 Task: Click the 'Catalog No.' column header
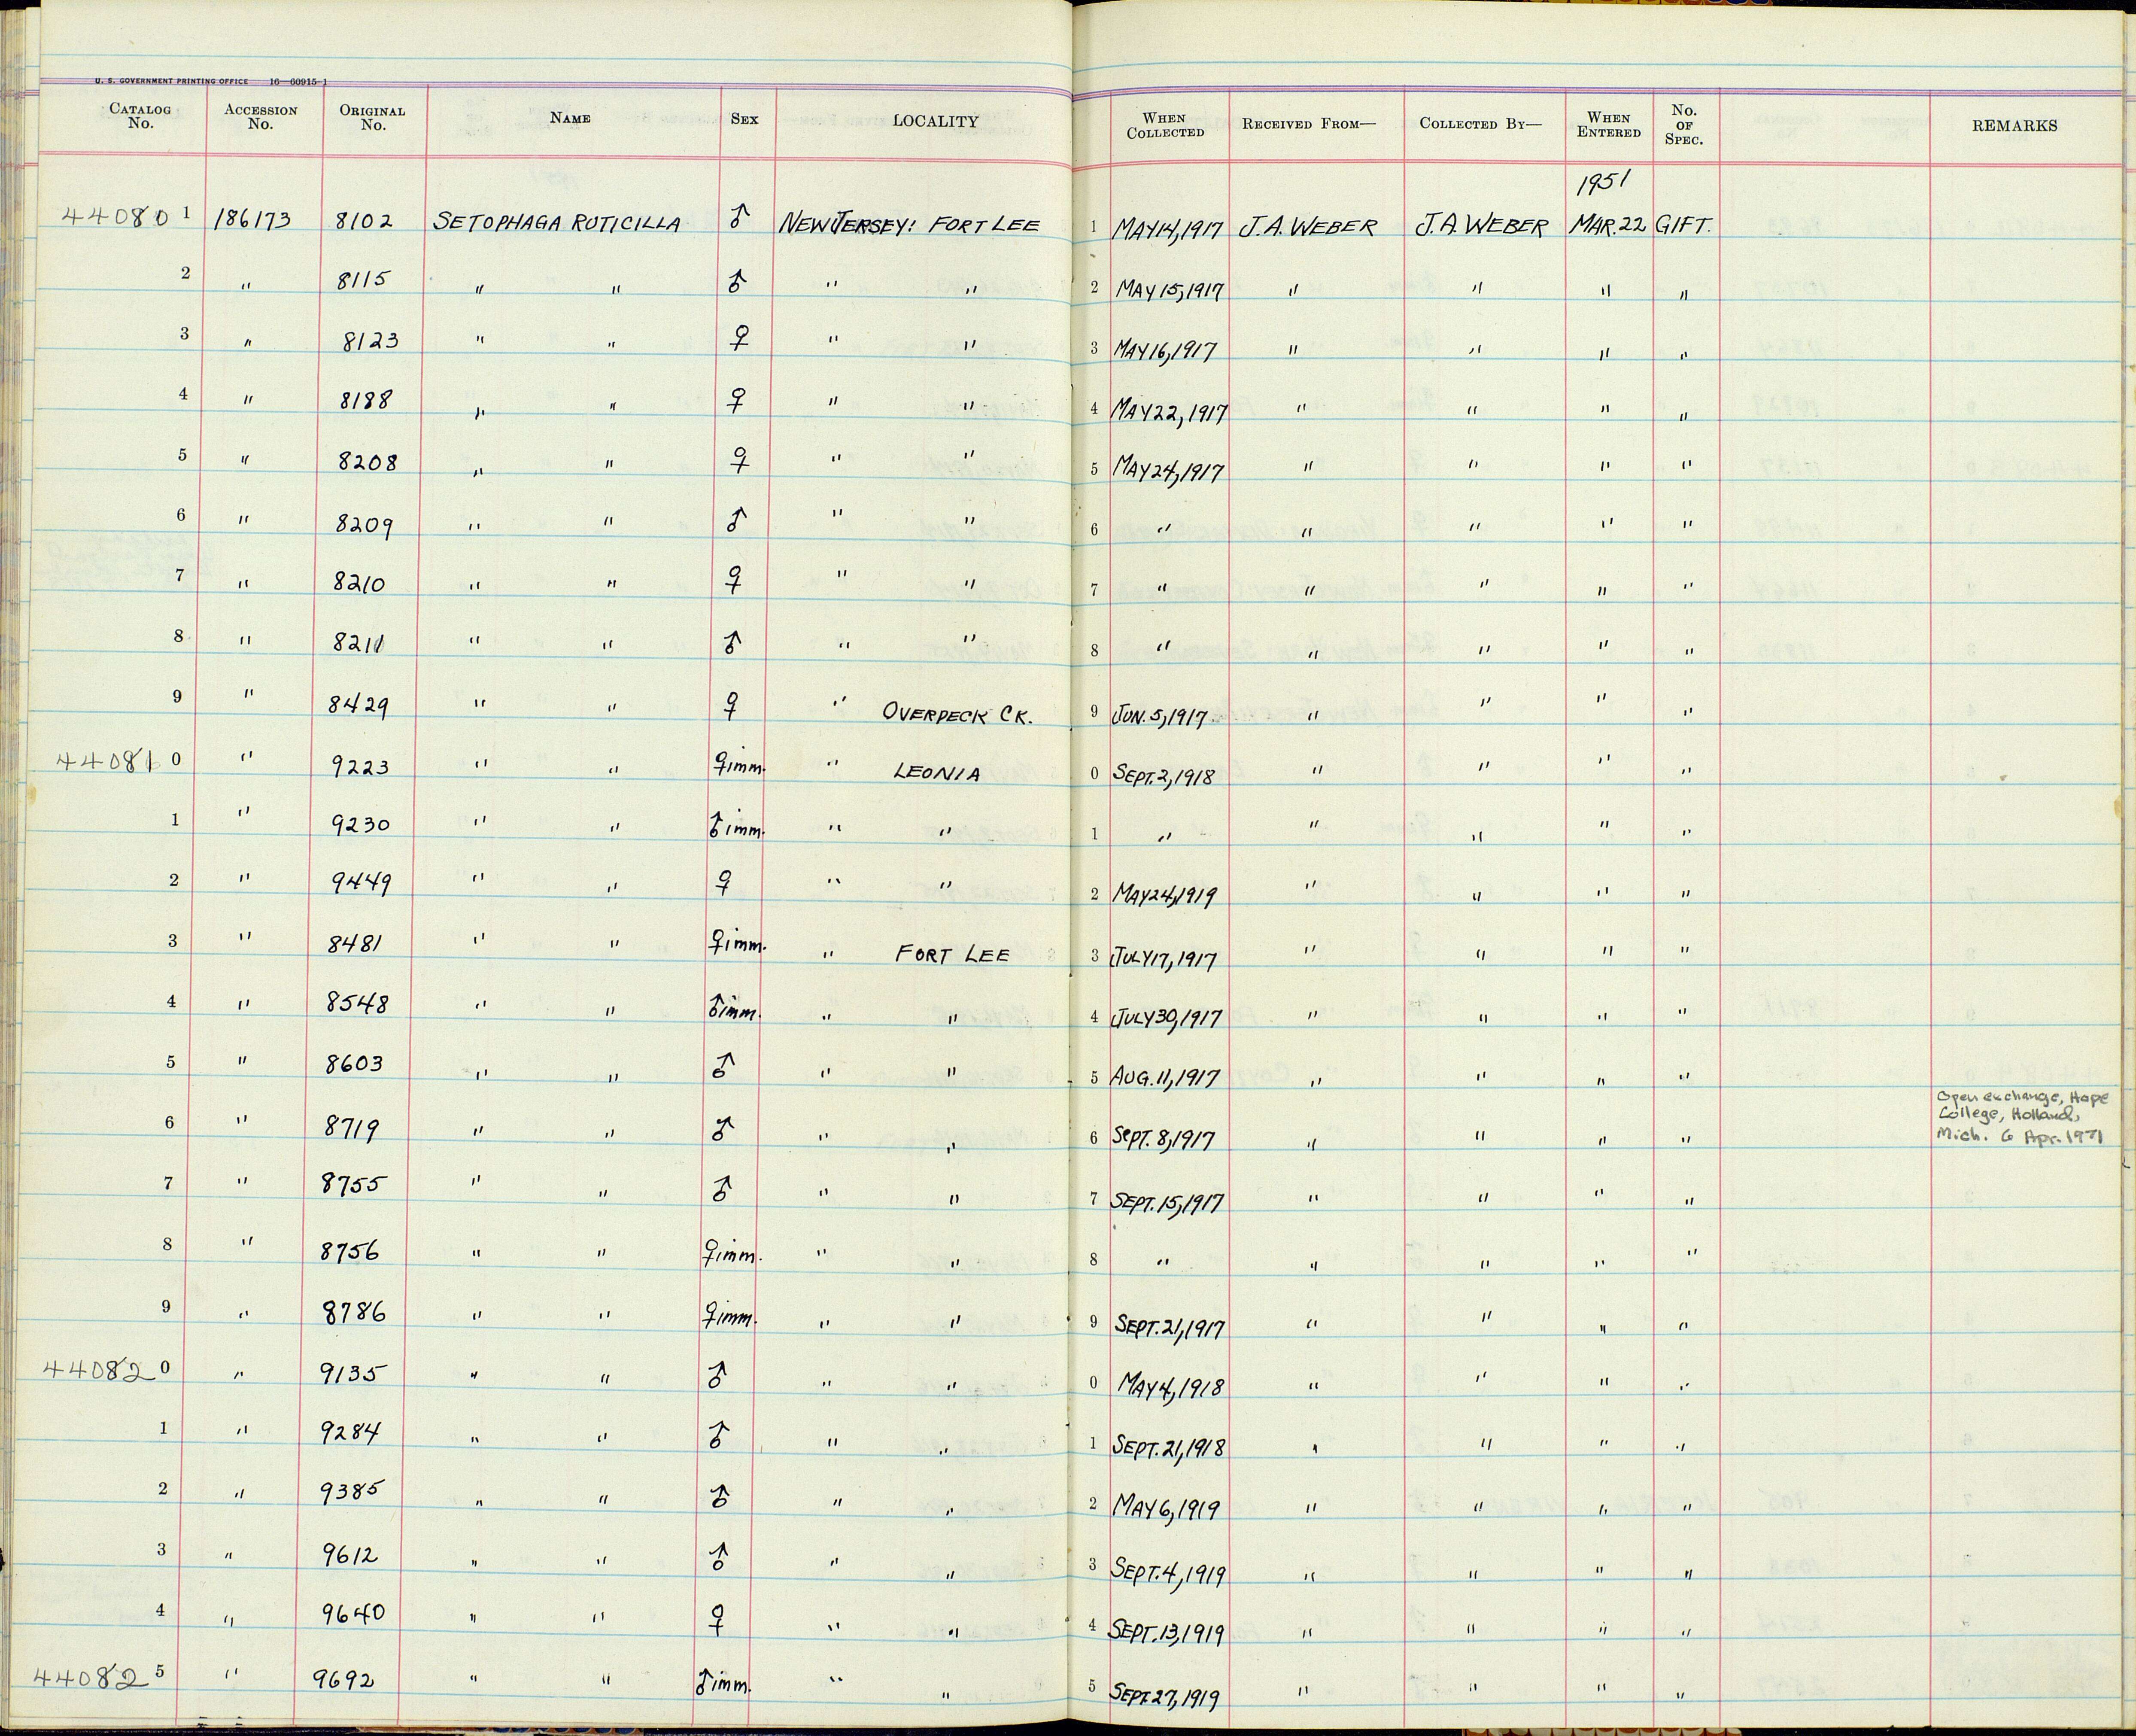point(140,116)
